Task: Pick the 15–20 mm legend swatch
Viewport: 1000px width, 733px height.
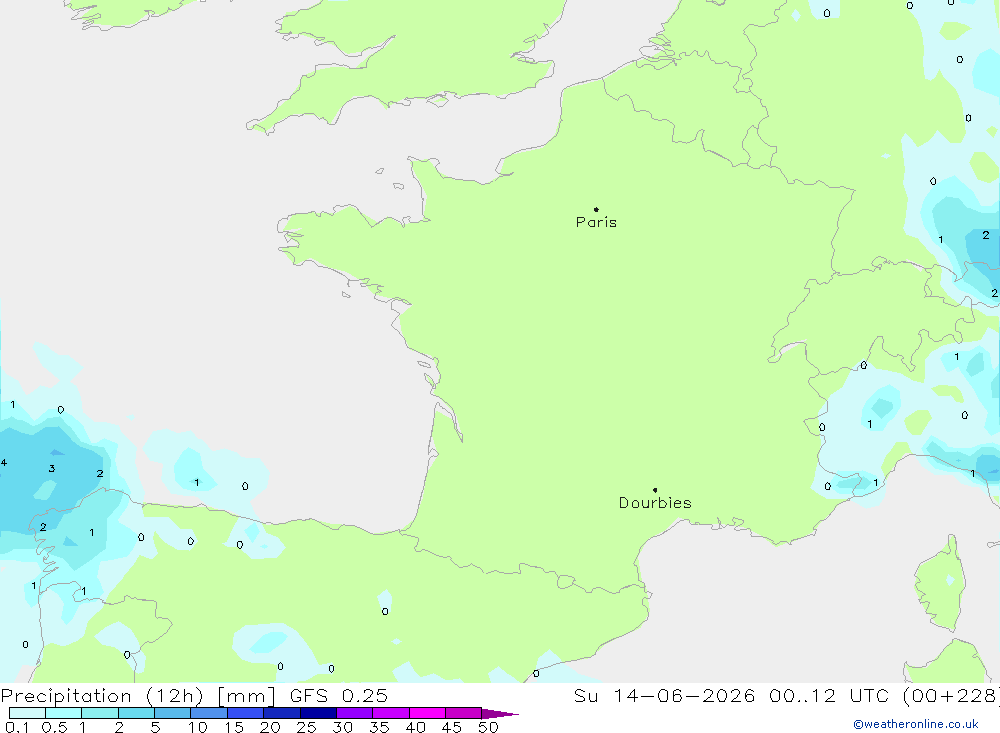Action: 246,713
